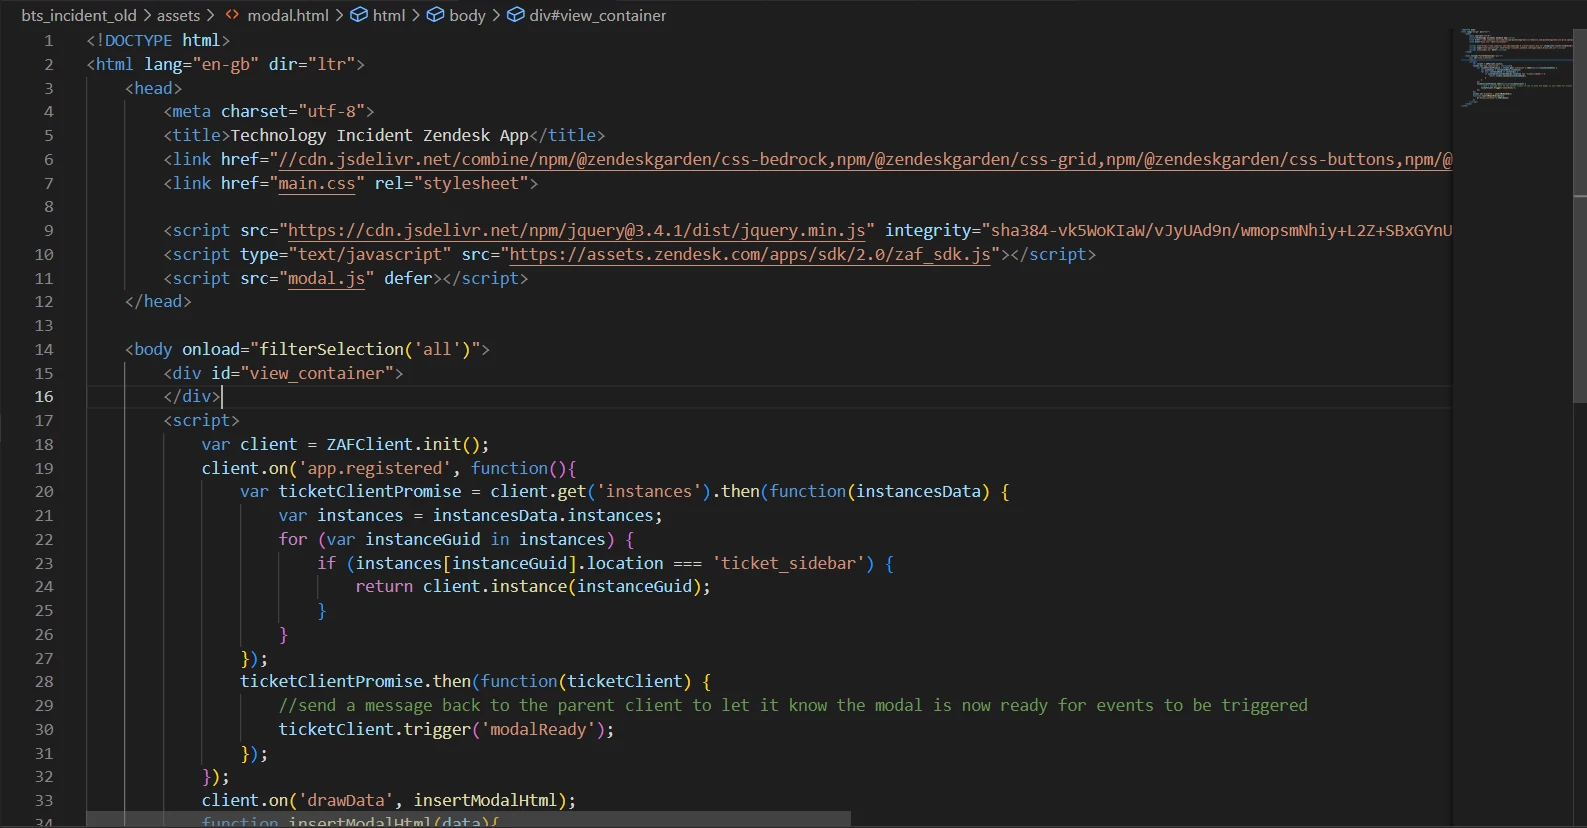The width and height of the screenshot is (1587, 828).
Task: Click the closing head tag
Action: 158,301
